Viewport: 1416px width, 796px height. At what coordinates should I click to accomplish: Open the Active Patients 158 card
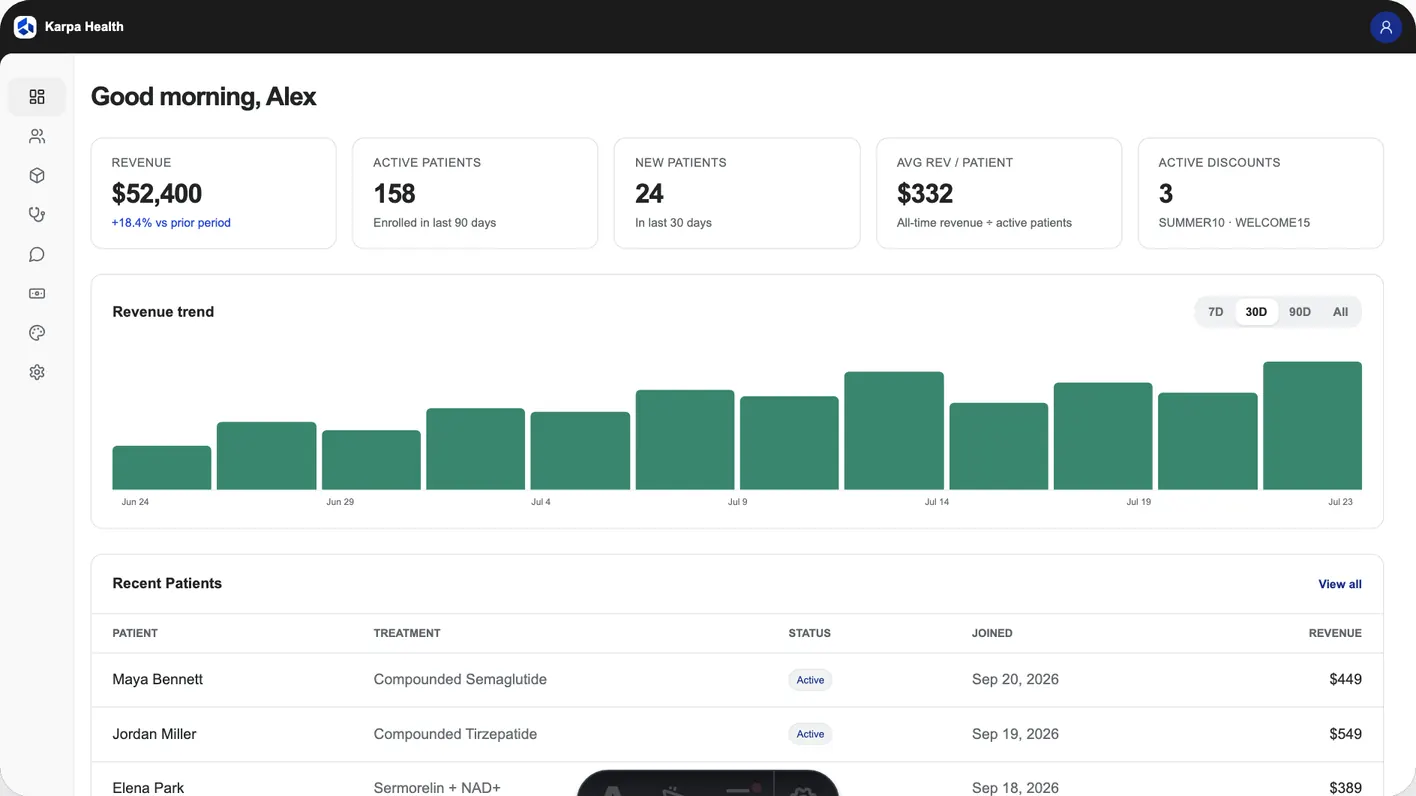tap(475, 193)
